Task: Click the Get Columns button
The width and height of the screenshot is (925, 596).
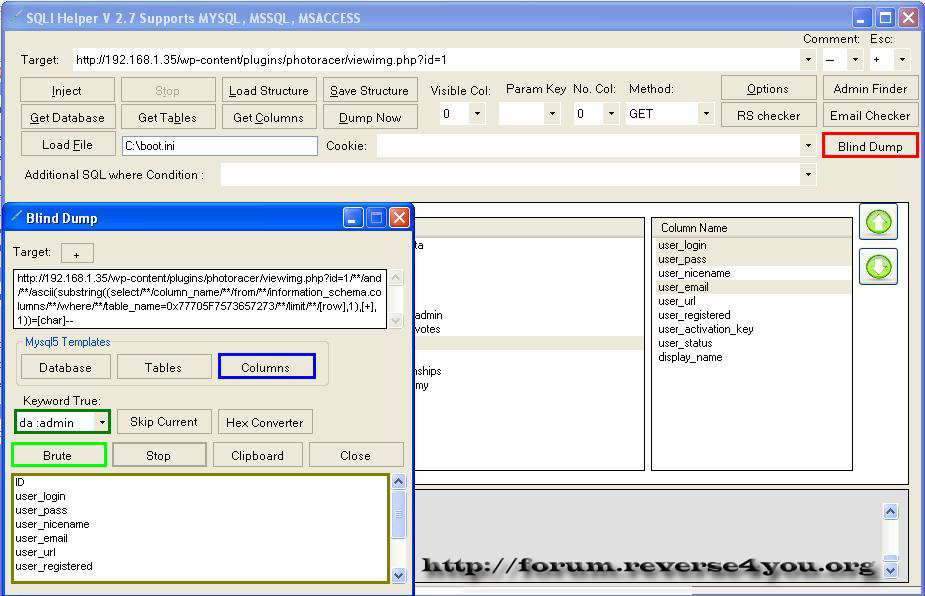Action: pos(269,117)
